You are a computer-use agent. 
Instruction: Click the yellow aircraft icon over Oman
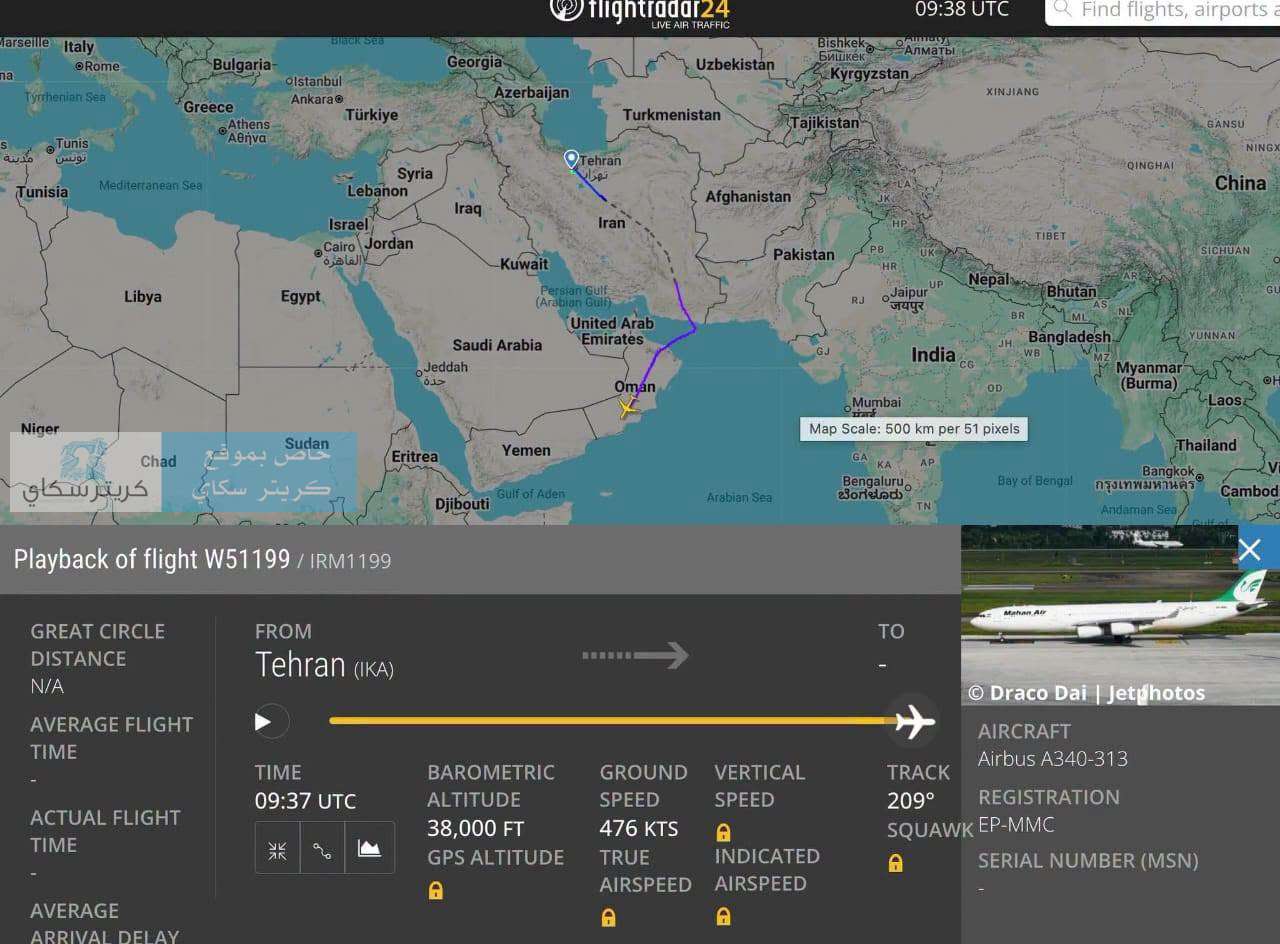point(627,408)
